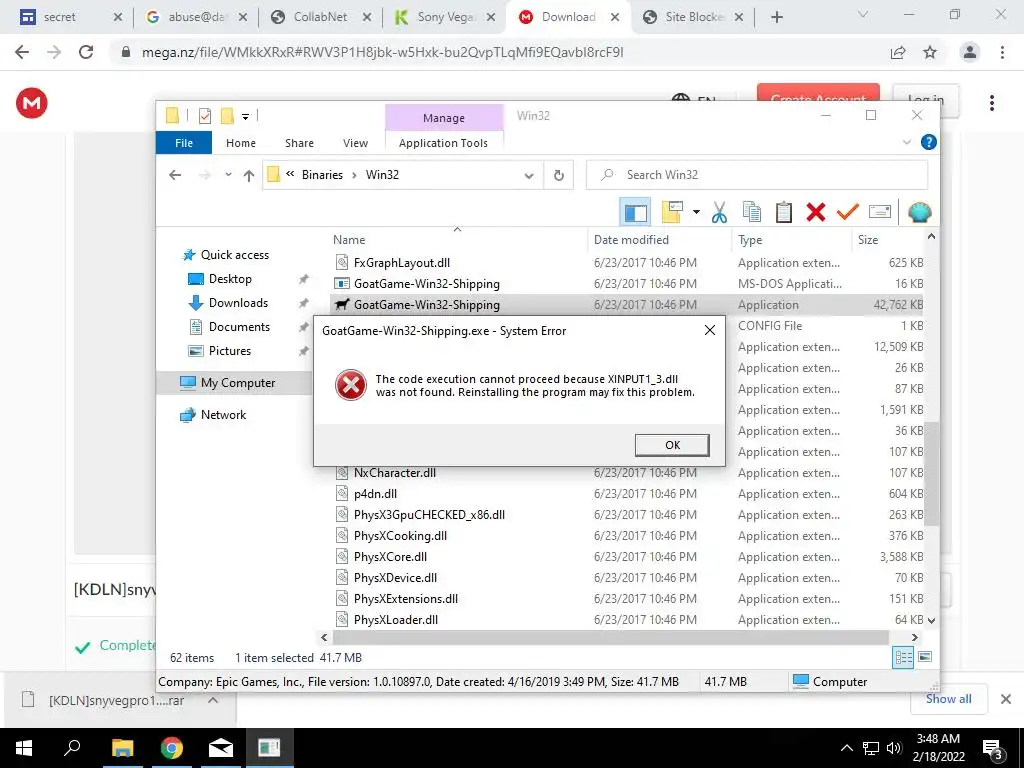
Task: Click the Rename icon in Explorer toolbar
Action: click(880, 212)
